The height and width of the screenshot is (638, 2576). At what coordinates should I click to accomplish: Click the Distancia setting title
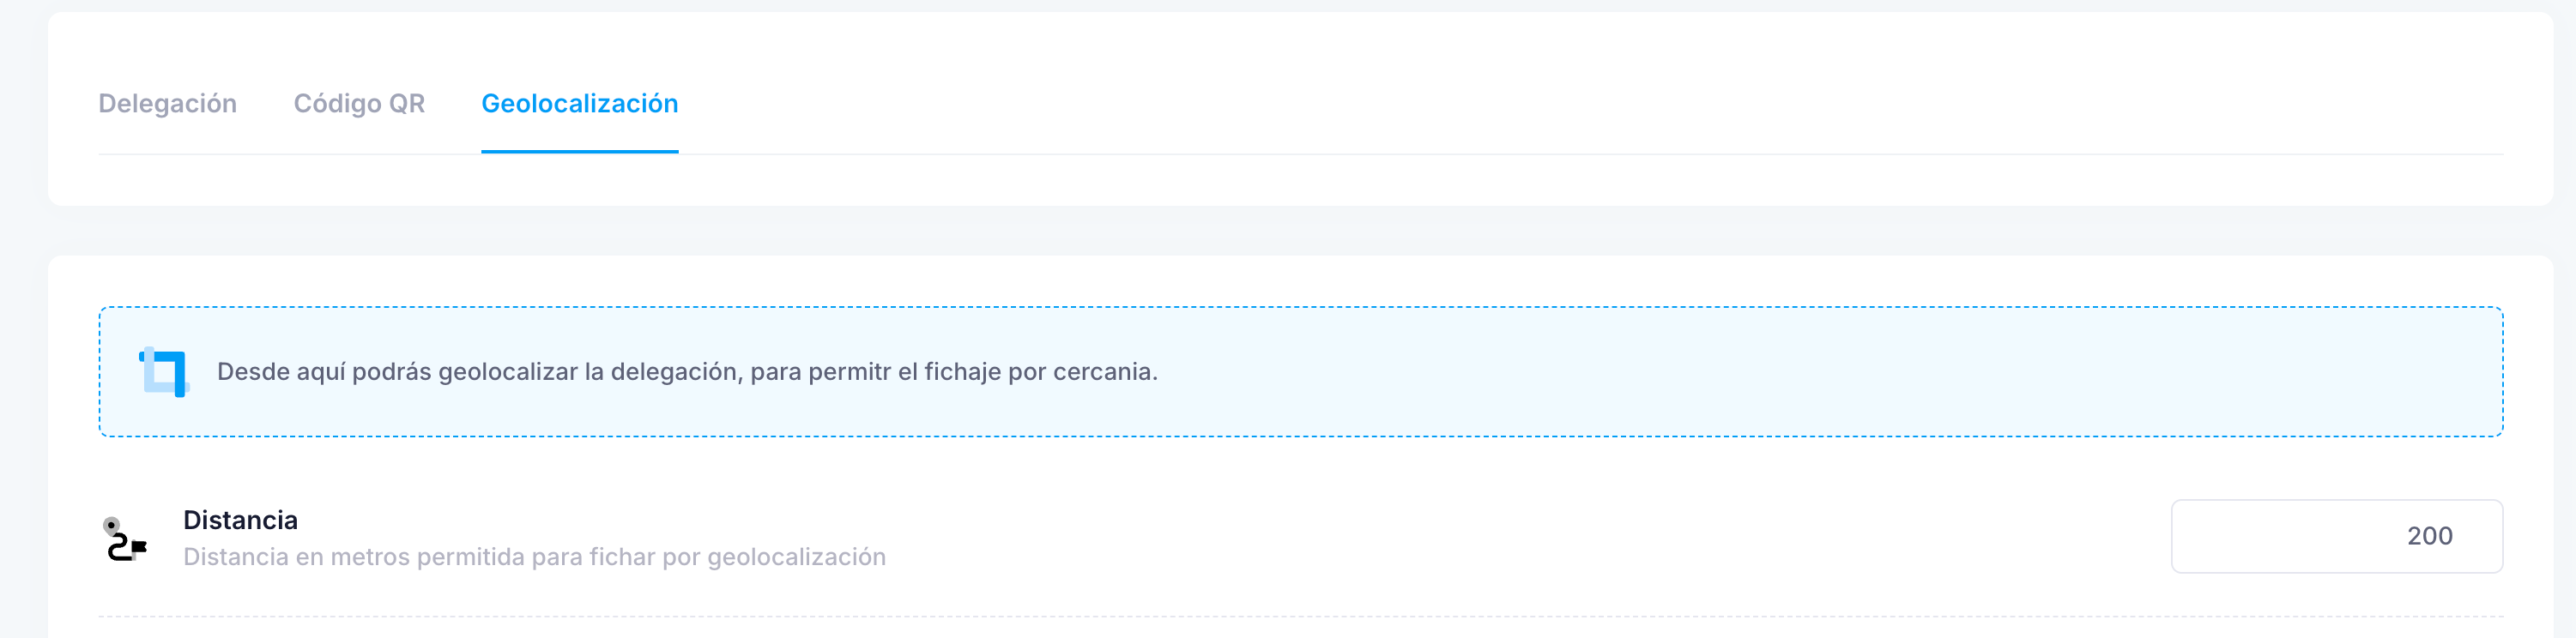tap(240, 520)
